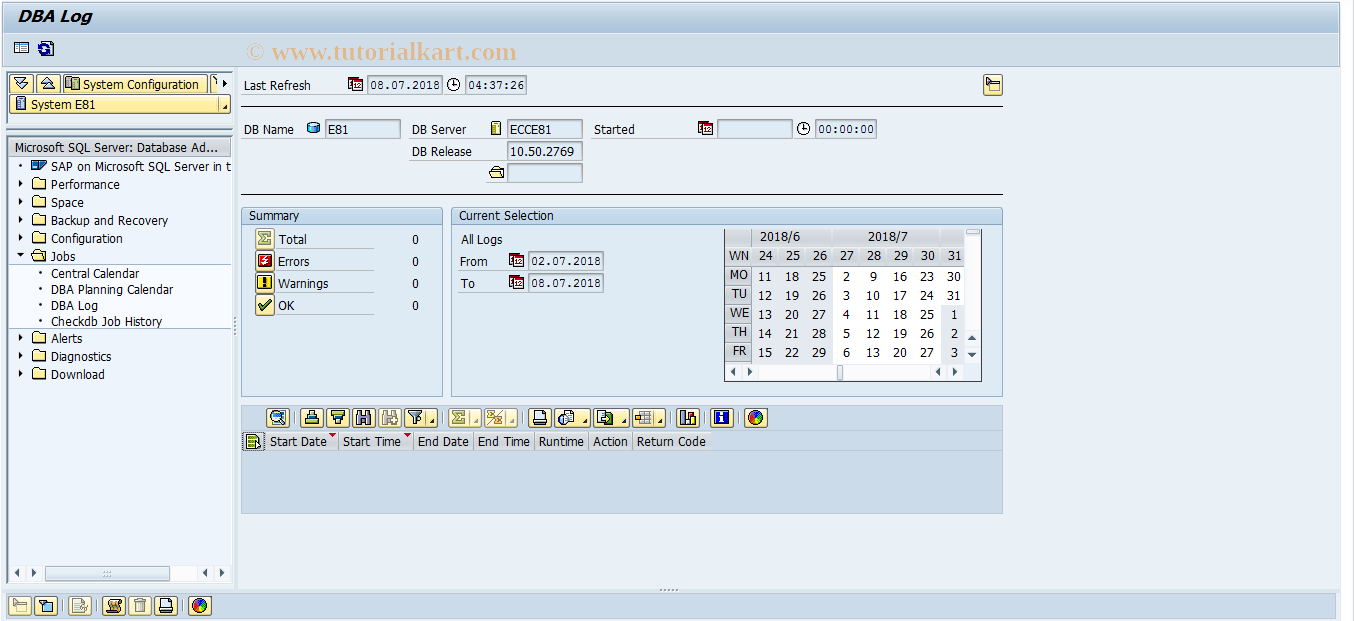Viewport: 1354px width, 621px height.
Task: Click the yellow folder icon at top right
Action: point(992,85)
